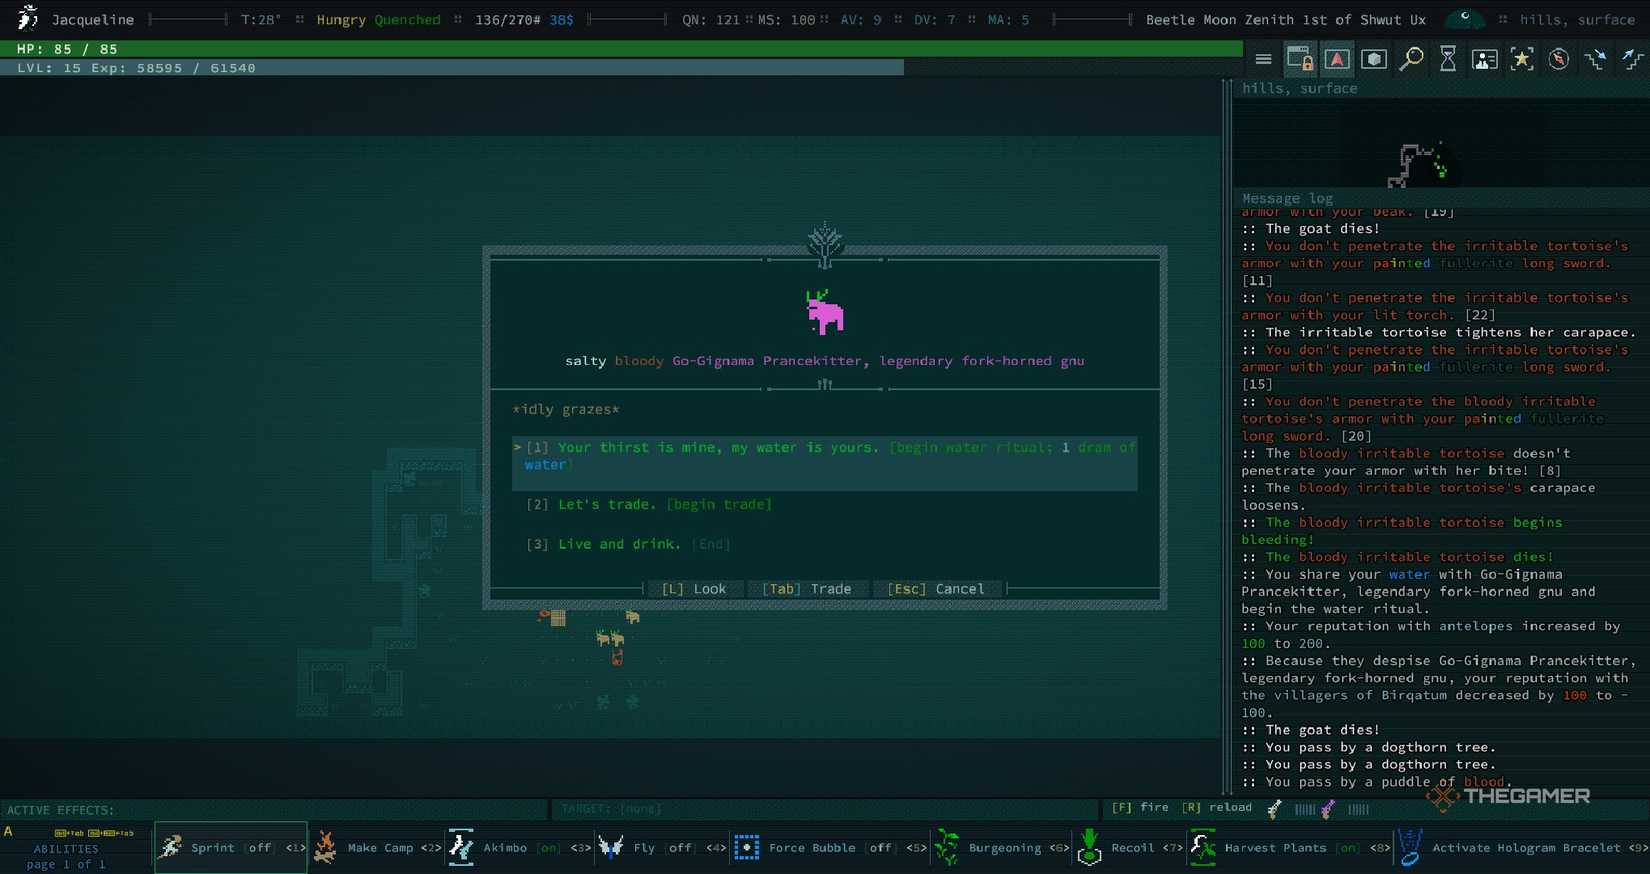
Task: Activate Hologram Bracelet ability icon
Action: pyautogui.click(x=1410, y=847)
